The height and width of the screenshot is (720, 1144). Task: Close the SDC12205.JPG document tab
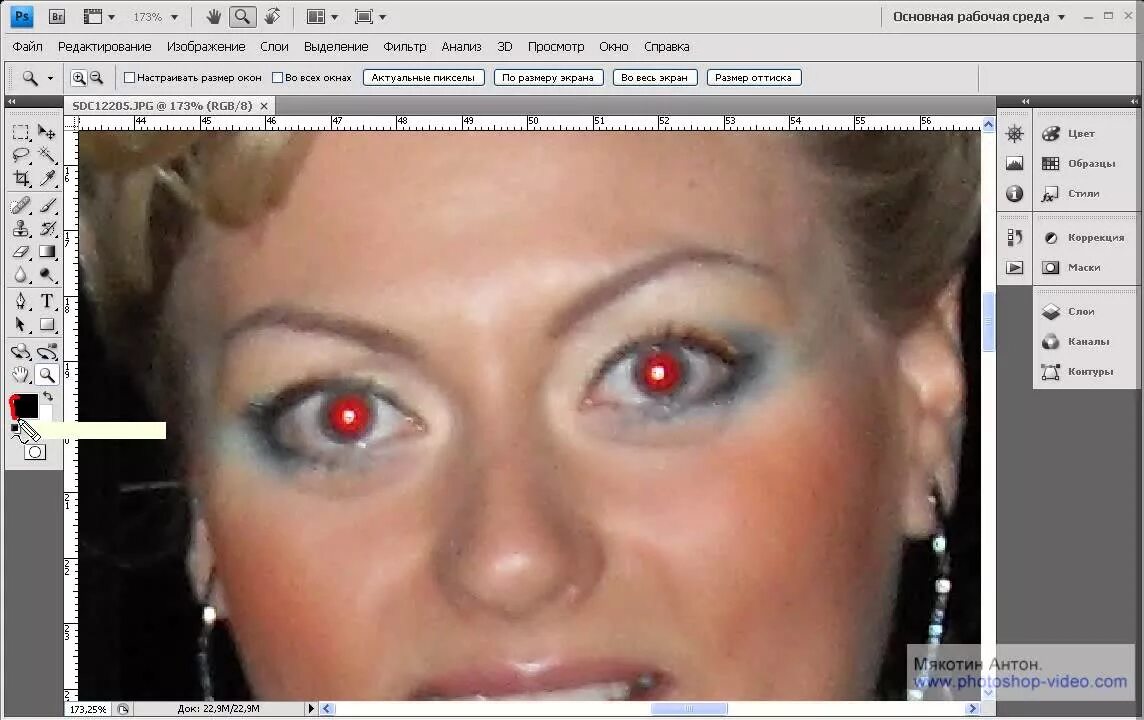point(264,107)
